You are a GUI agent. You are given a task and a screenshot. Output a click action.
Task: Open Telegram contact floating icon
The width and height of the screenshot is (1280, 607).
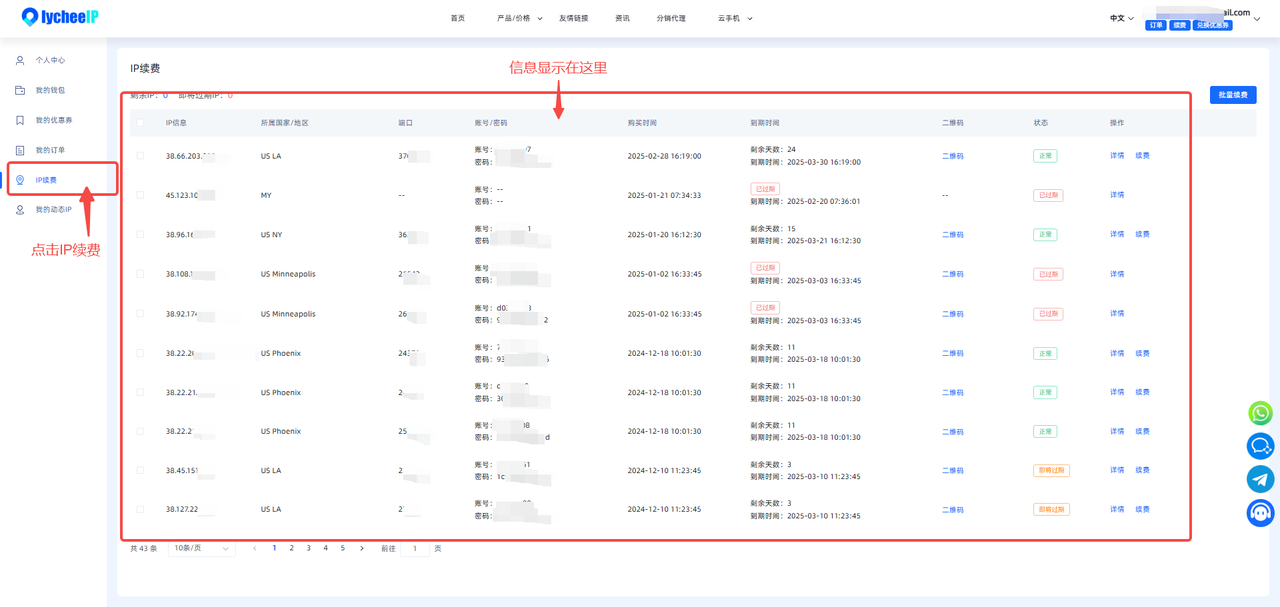[1260, 479]
